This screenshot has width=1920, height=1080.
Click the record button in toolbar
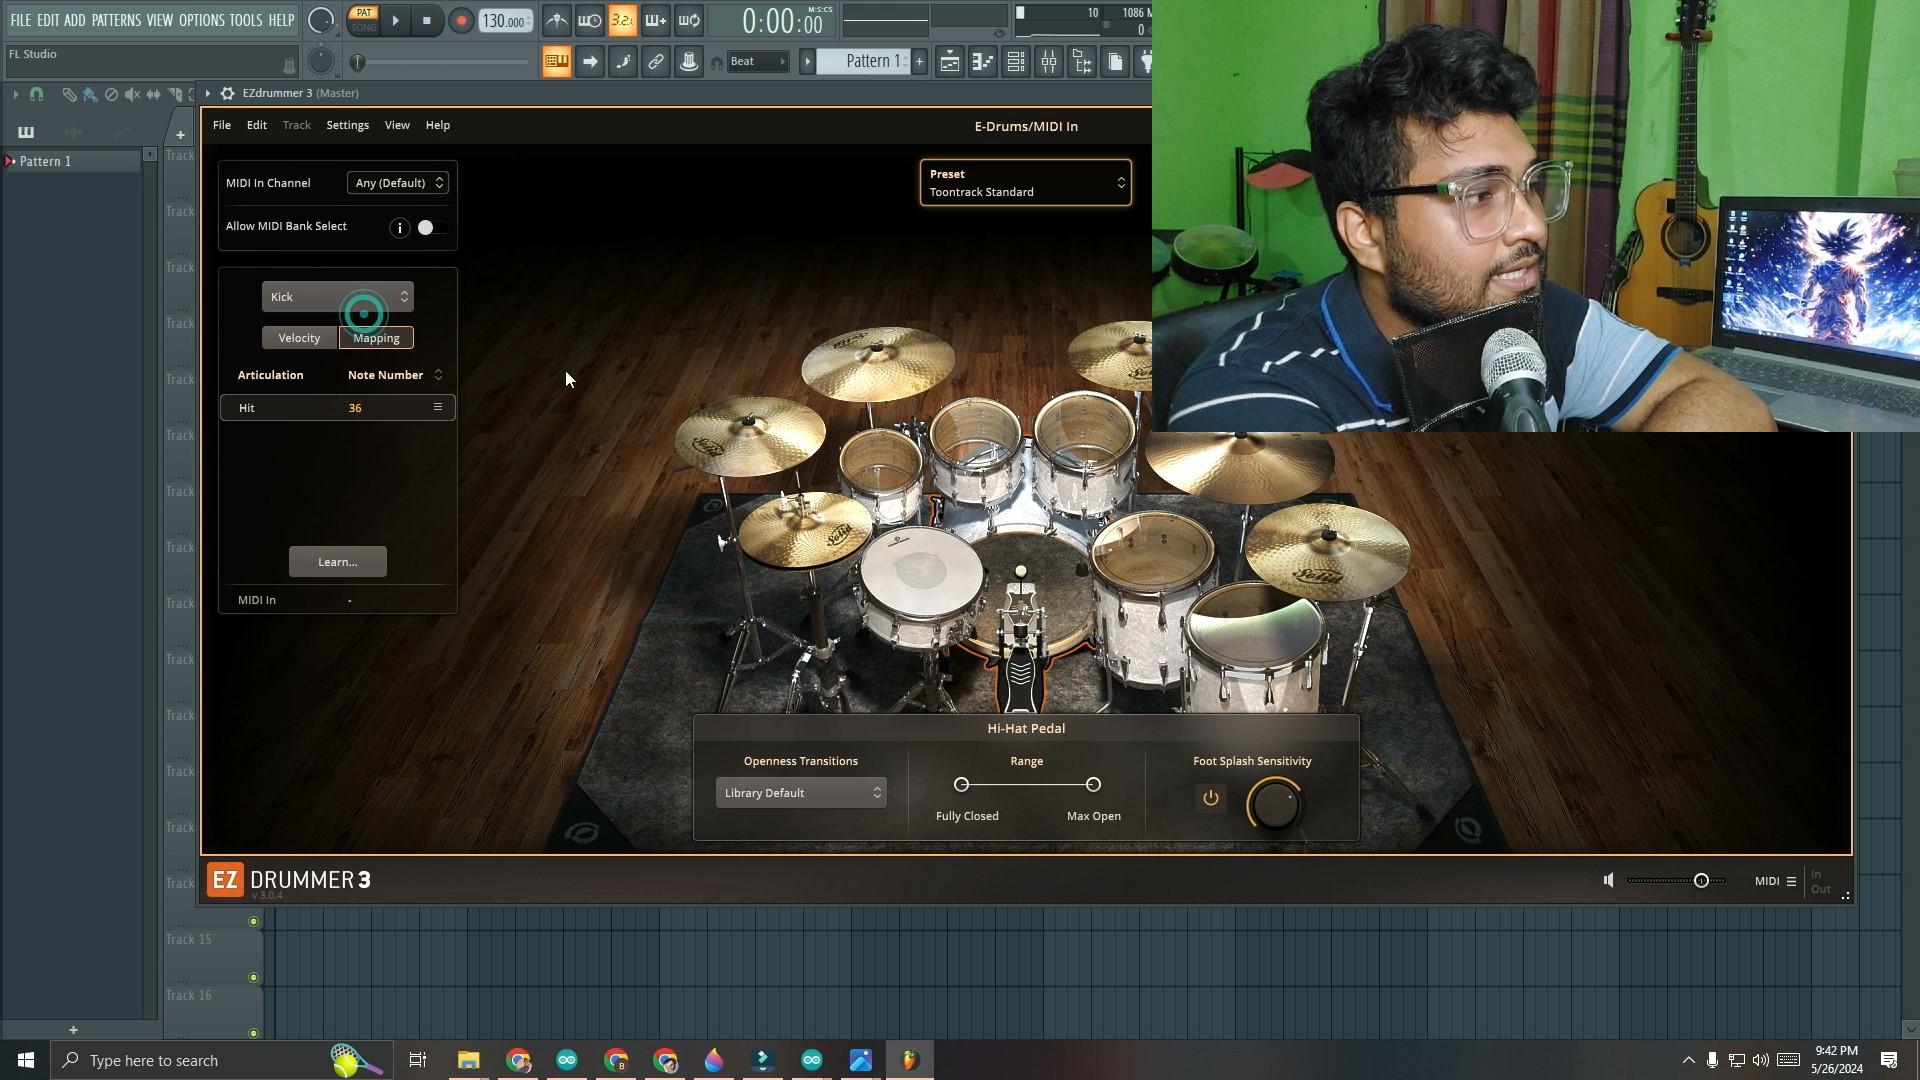(x=460, y=20)
